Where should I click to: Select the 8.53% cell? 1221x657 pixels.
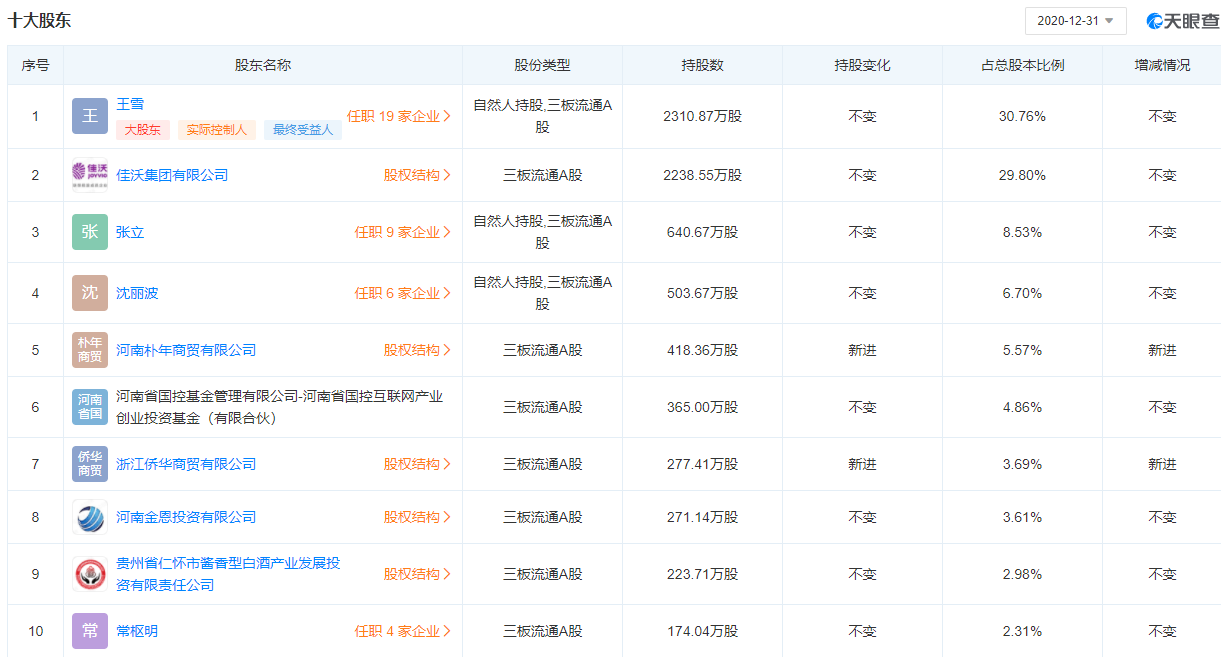point(1022,232)
